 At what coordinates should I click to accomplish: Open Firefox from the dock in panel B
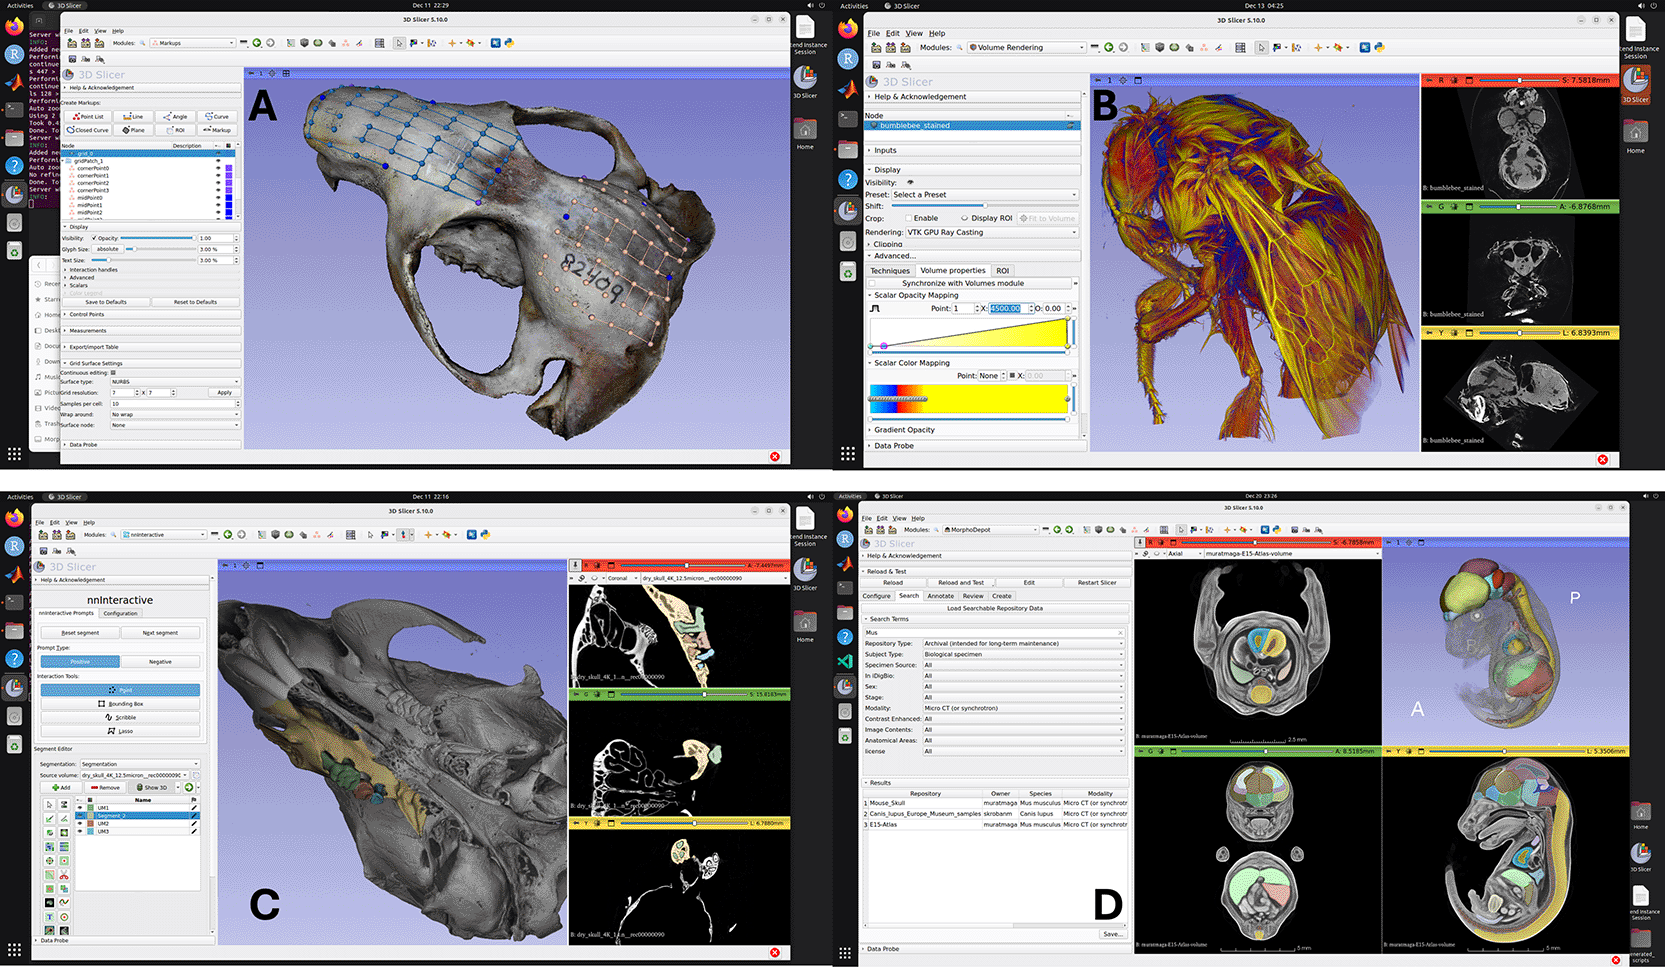click(x=848, y=29)
